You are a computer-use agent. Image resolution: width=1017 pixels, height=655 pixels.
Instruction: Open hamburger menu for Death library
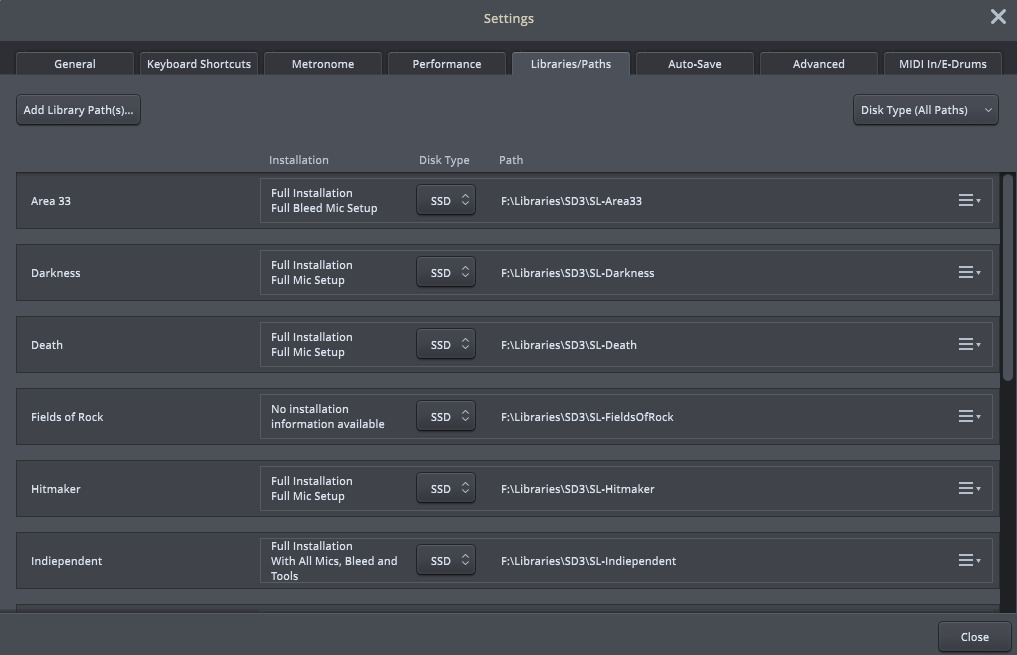point(968,345)
